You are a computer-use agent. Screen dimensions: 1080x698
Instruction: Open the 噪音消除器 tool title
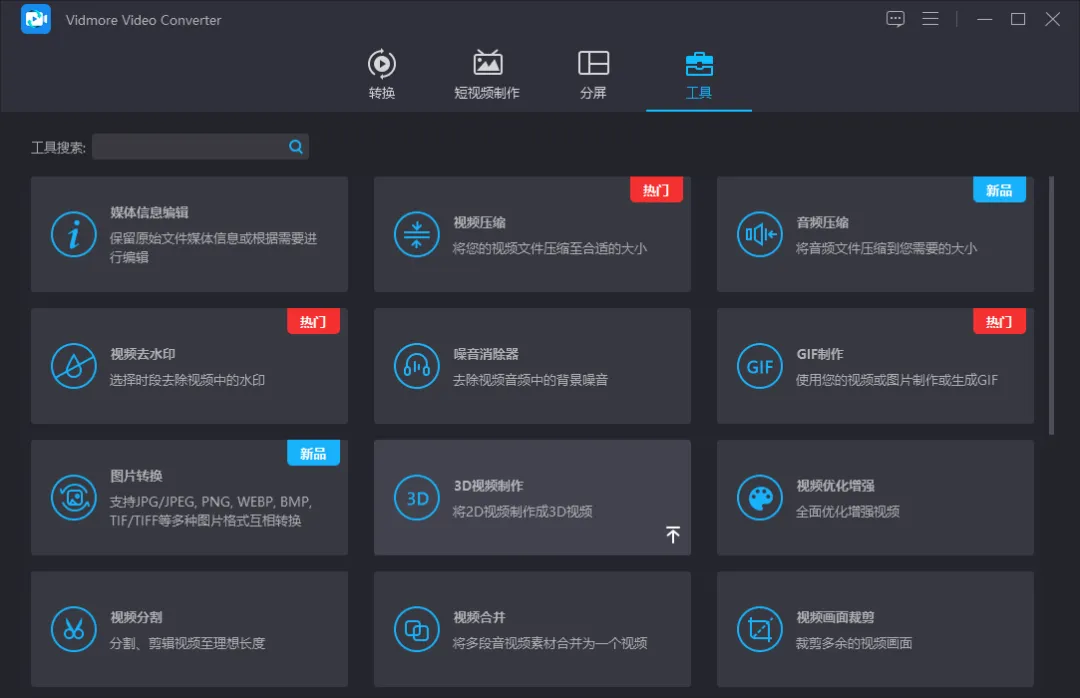point(486,354)
